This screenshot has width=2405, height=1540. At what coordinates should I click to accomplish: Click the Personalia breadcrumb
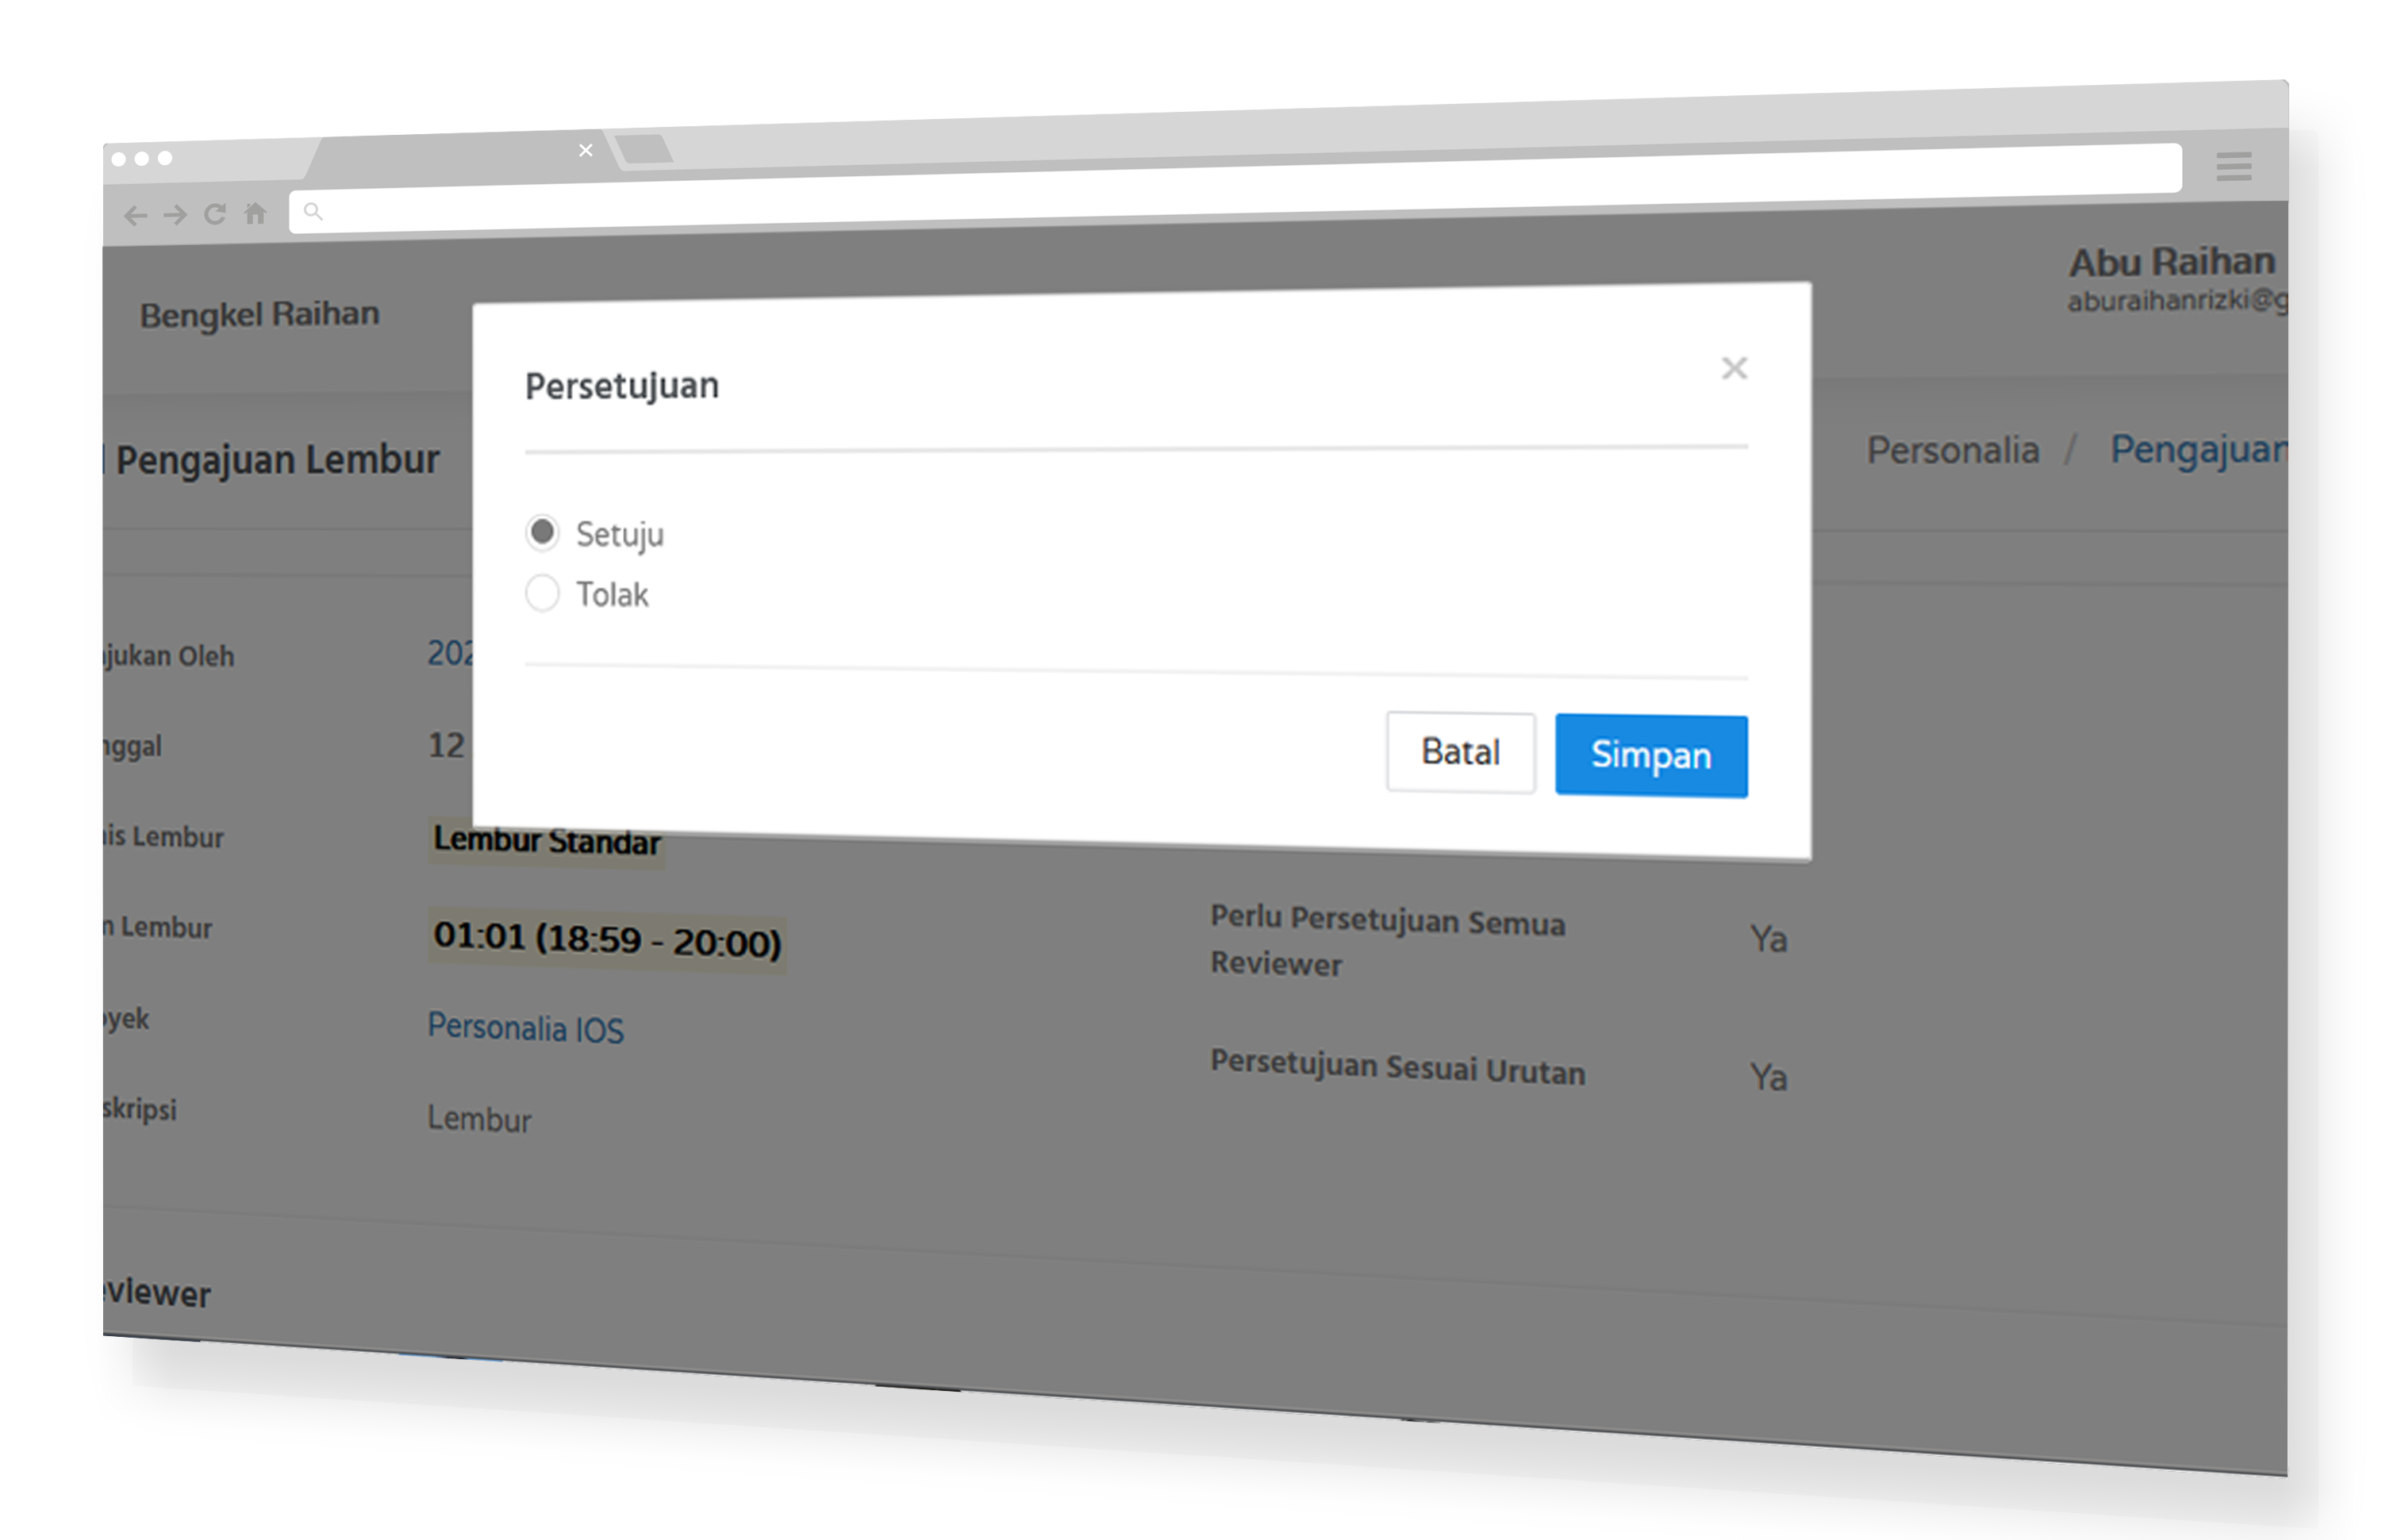click(1952, 450)
